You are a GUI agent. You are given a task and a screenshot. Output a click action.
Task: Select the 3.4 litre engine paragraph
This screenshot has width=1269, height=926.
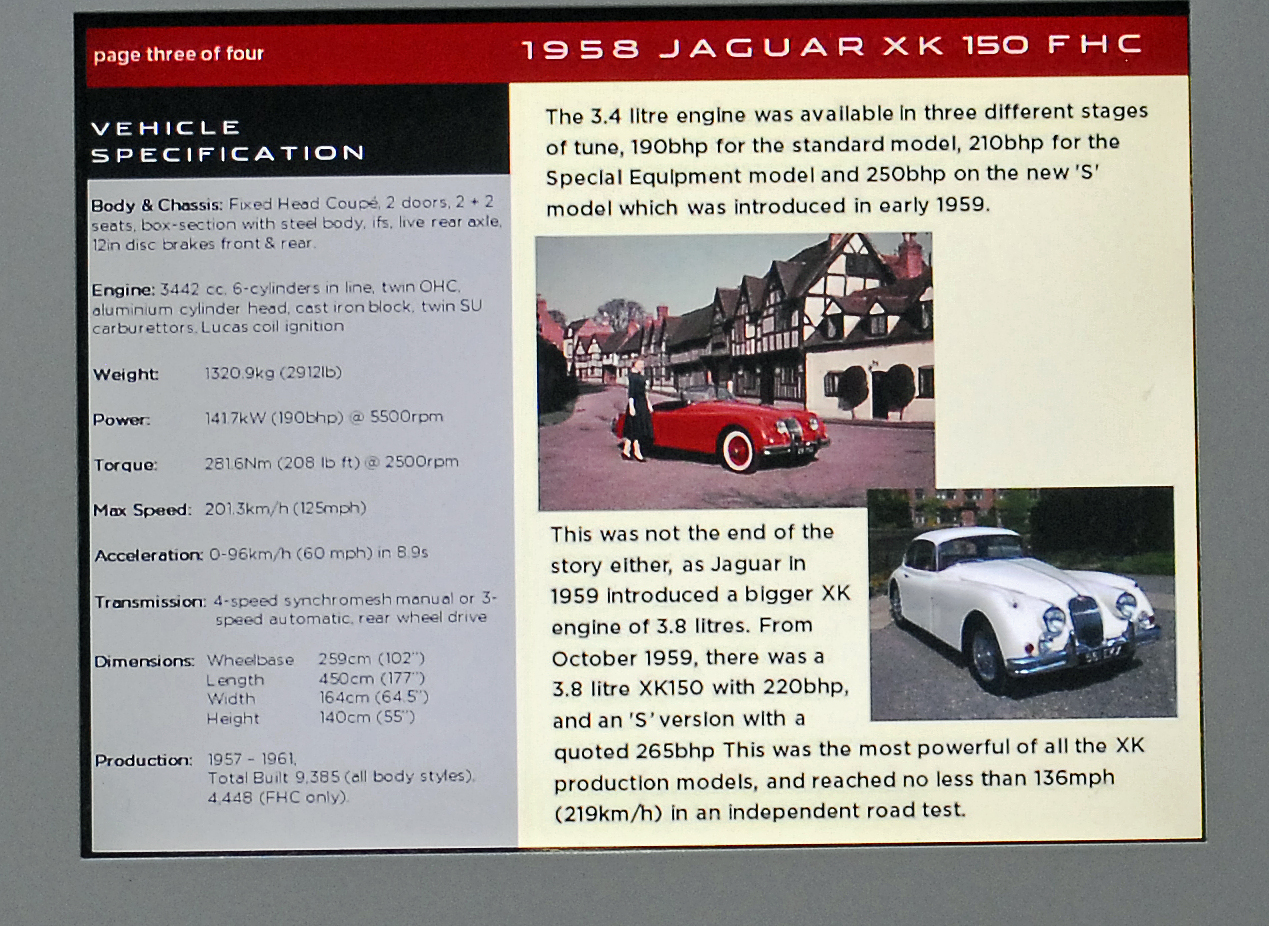tap(846, 159)
